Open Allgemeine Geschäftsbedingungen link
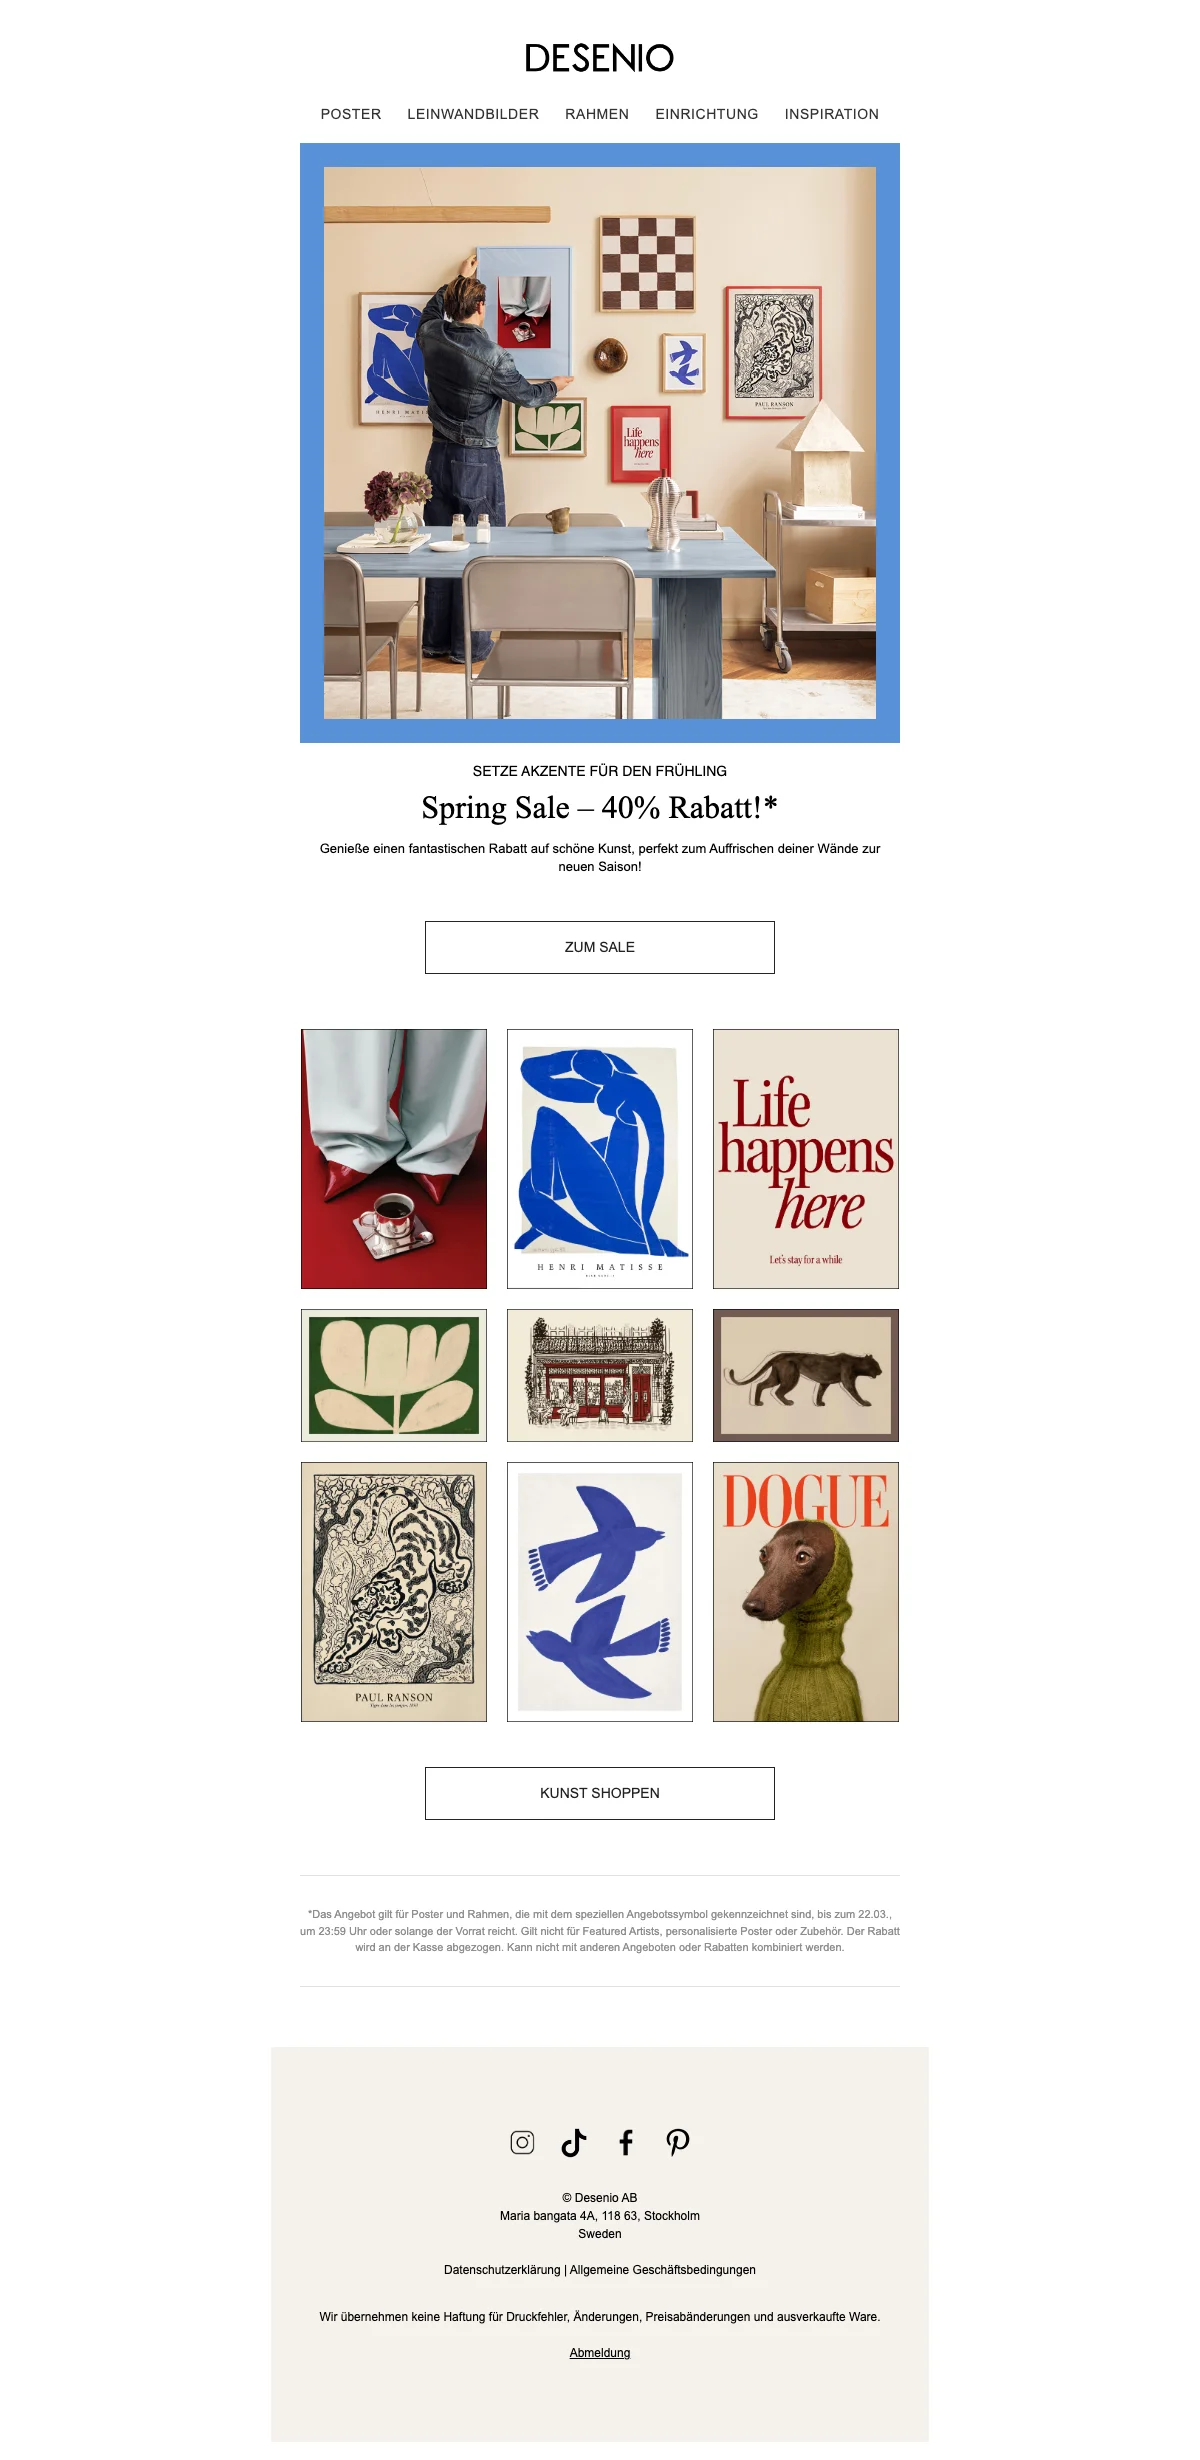Image resolution: width=1200 pixels, height=2460 pixels. pos(663,2270)
